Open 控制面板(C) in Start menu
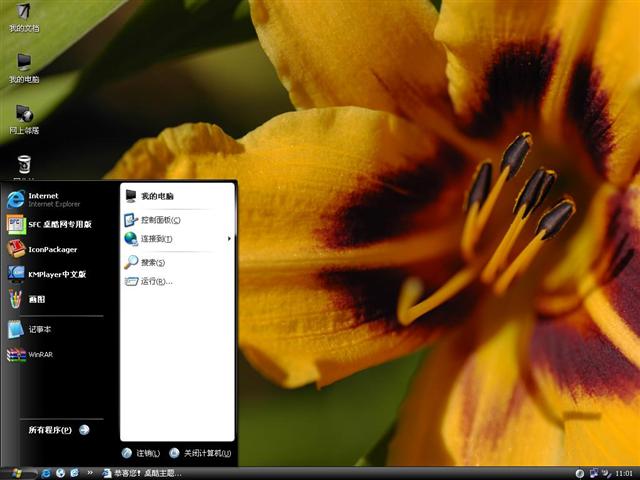The height and width of the screenshot is (480, 640). pyautogui.click(x=153, y=220)
